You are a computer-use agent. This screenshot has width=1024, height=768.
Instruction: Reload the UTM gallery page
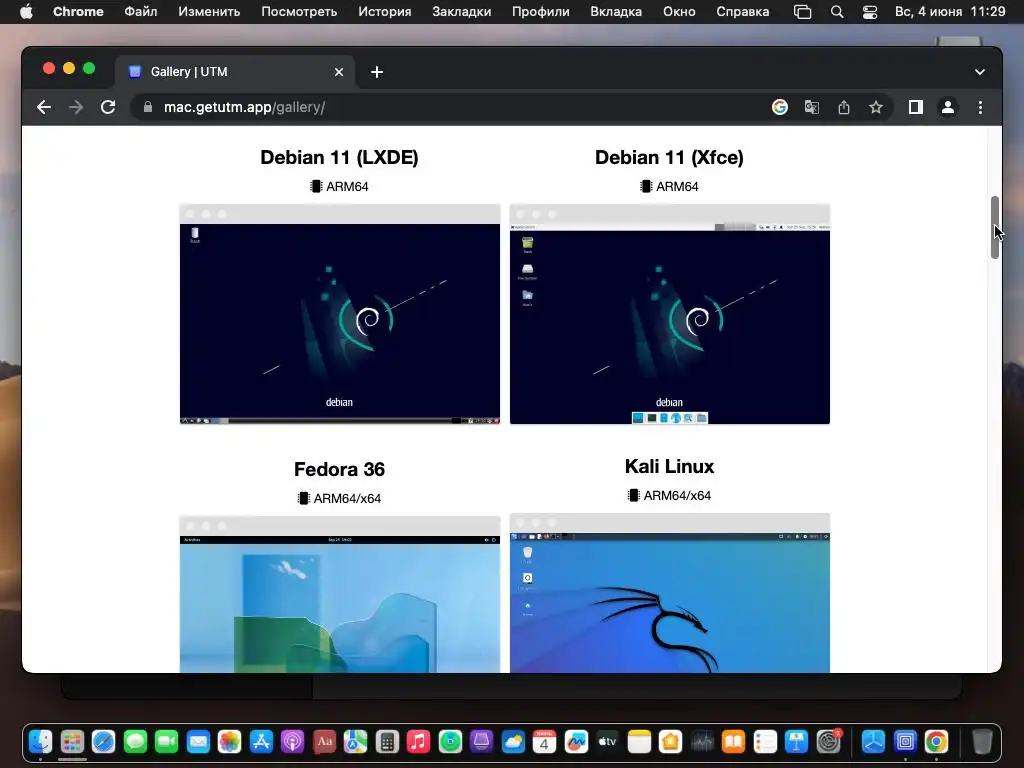pos(108,107)
